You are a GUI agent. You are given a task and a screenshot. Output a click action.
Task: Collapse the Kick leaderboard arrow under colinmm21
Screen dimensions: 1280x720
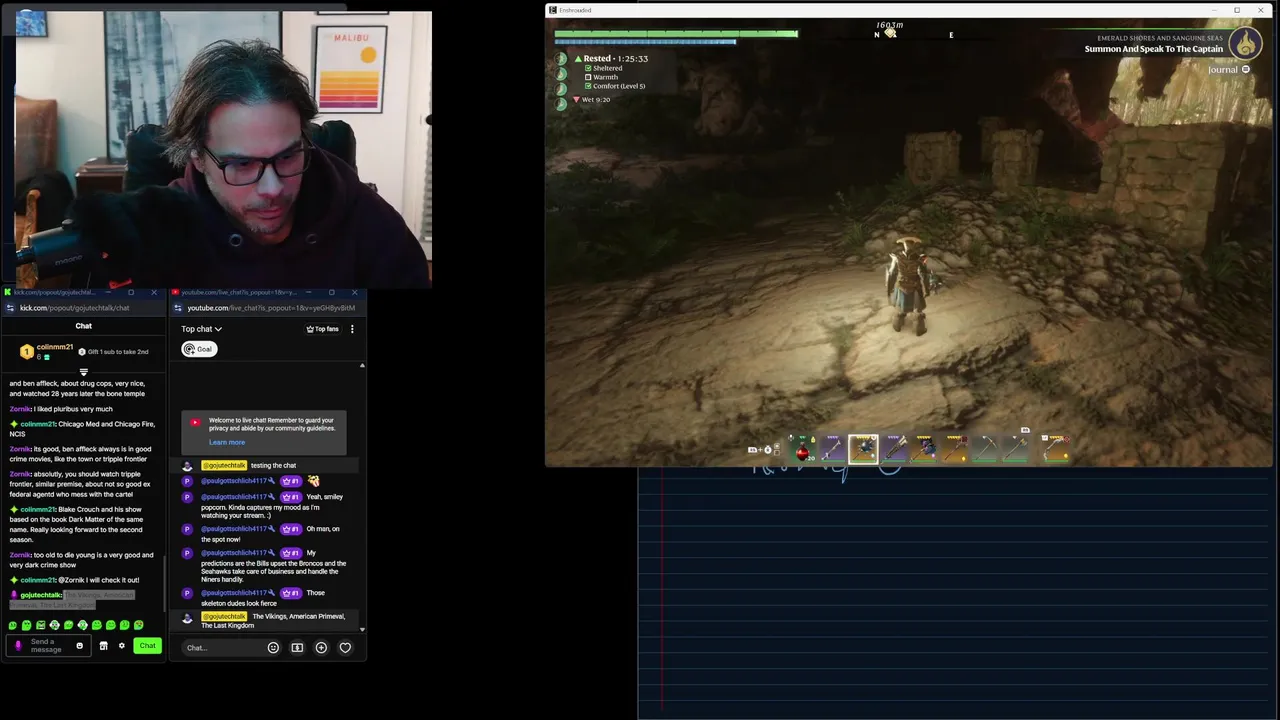pos(83,372)
